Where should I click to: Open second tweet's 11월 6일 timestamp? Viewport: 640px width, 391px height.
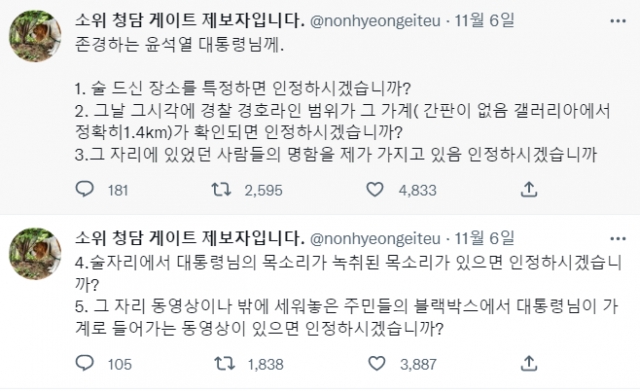[x=484, y=238]
